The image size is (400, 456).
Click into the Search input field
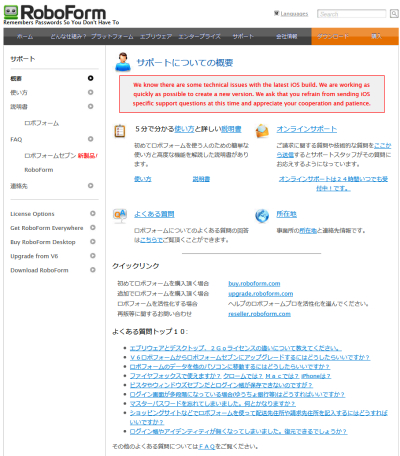click(352, 14)
